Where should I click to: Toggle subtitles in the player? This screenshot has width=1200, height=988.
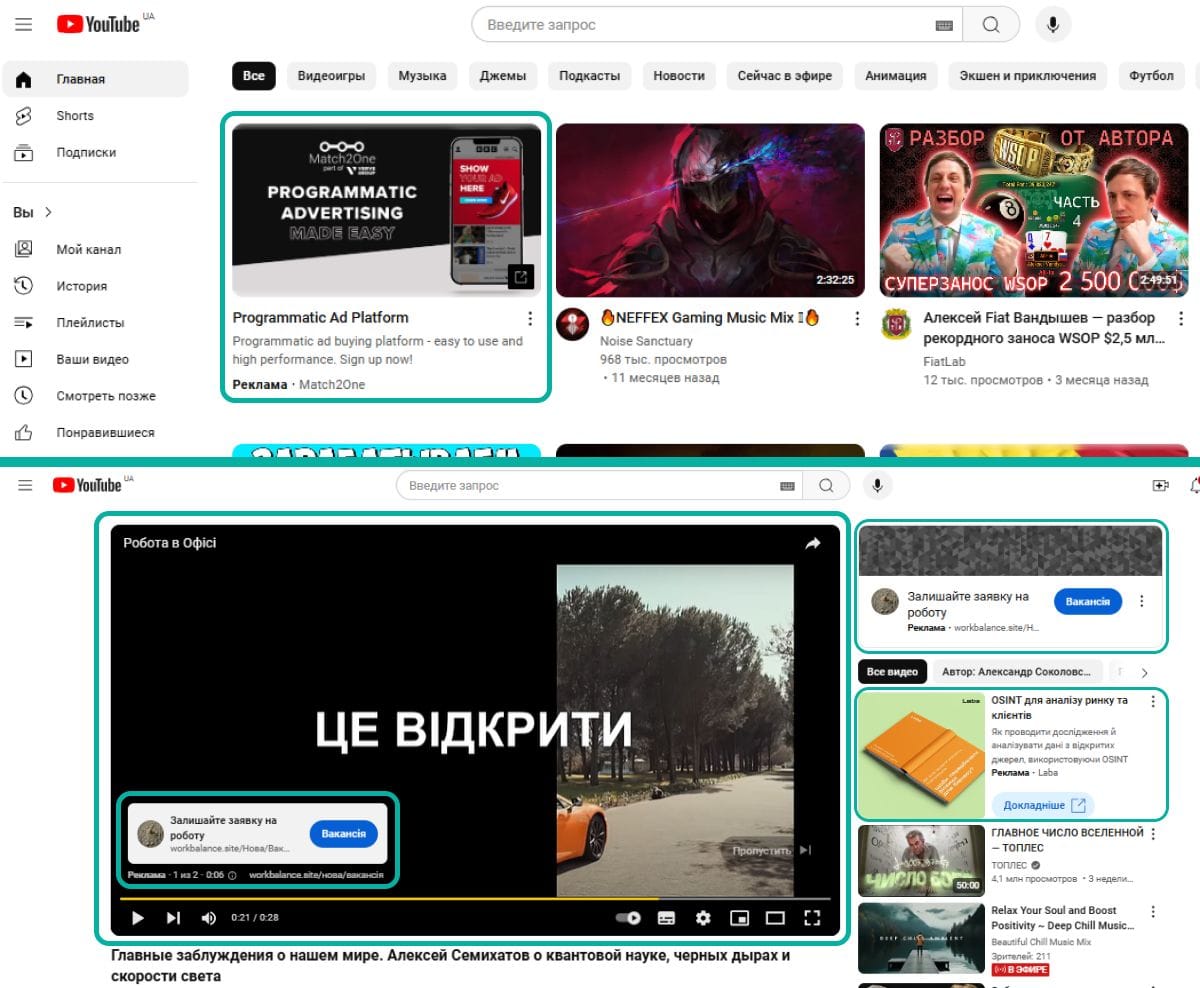(x=667, y=917)
